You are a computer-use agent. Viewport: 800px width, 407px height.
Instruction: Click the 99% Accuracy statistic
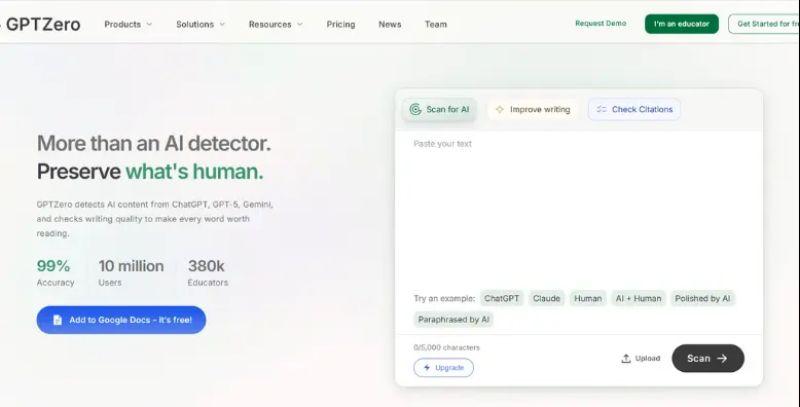click(55, 272)
